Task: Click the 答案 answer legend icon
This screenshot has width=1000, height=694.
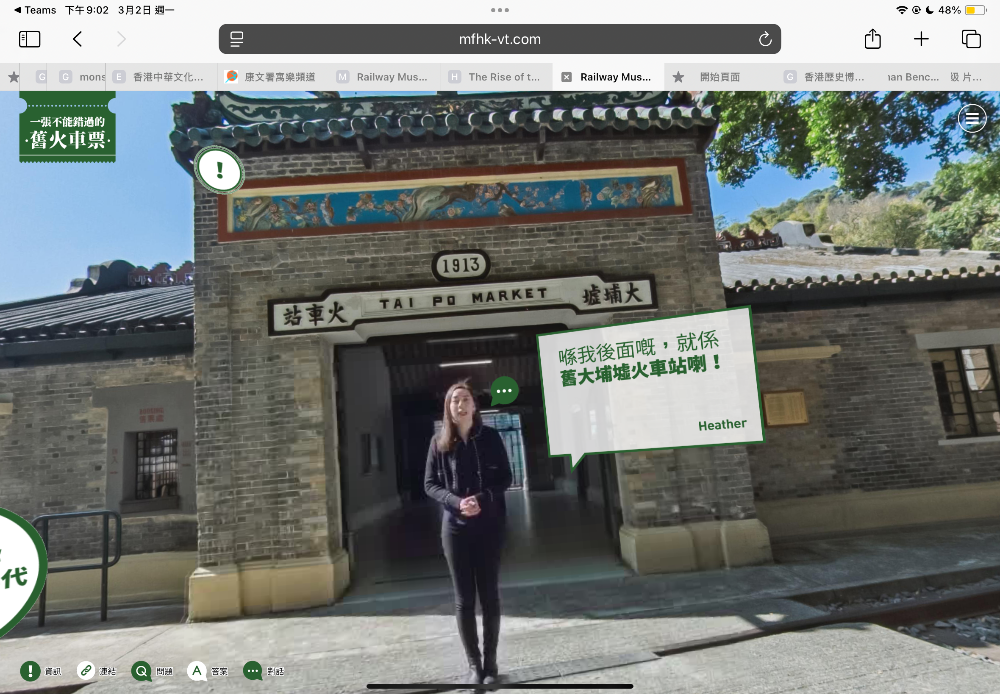Action: (197, 671)
